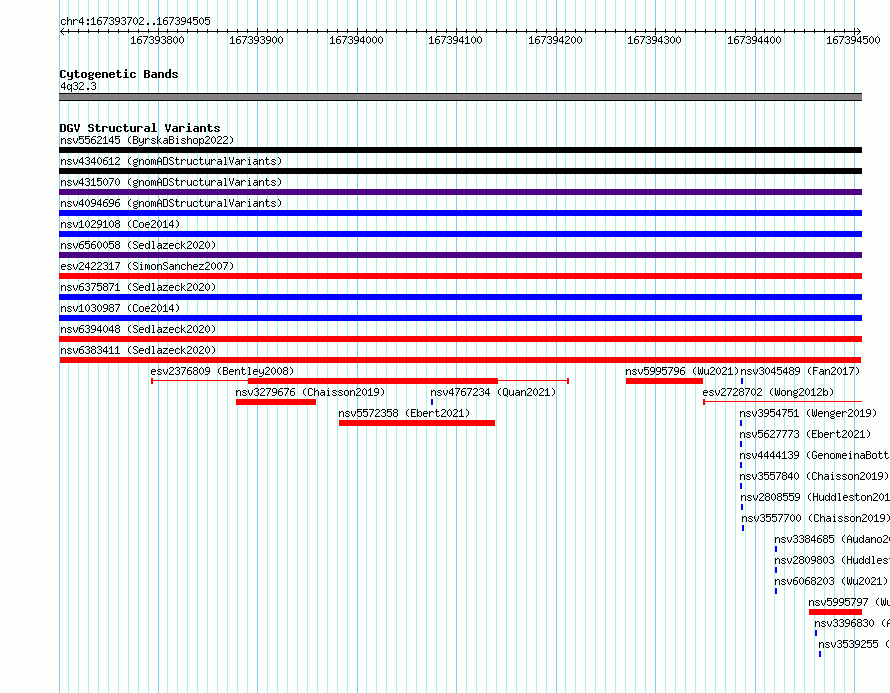Click the Cytogenetic Bands track title
The image size is (890, 693).
tap(119, 74)
